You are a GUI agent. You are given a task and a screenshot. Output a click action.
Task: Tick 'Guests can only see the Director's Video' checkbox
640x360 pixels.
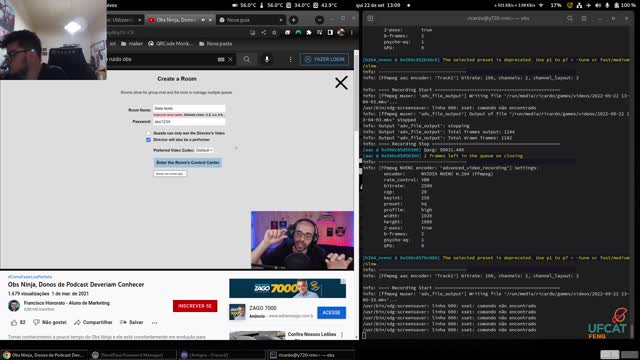tap(148, 133)
